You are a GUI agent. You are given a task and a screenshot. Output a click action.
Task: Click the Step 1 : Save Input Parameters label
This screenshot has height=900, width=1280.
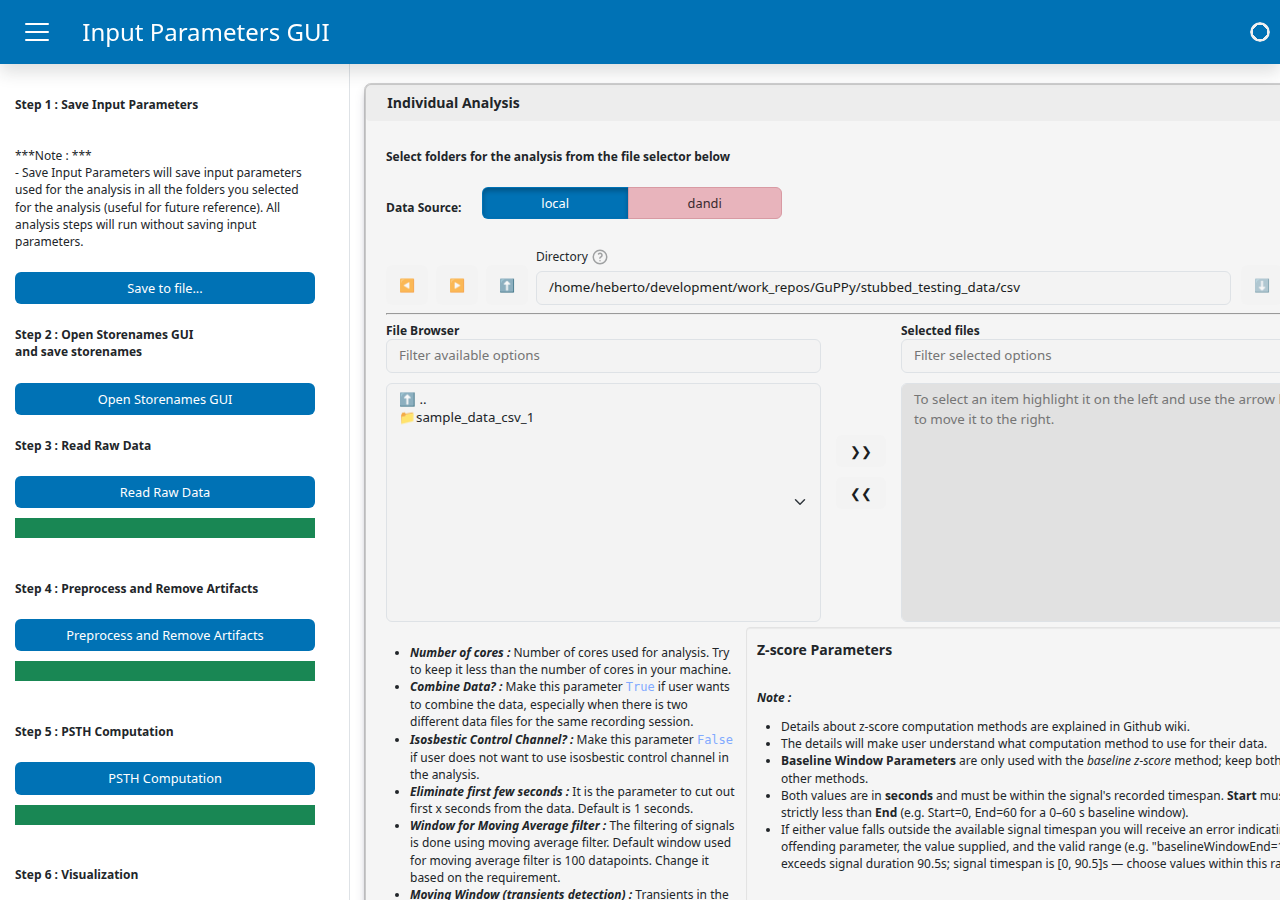point(107,105)
